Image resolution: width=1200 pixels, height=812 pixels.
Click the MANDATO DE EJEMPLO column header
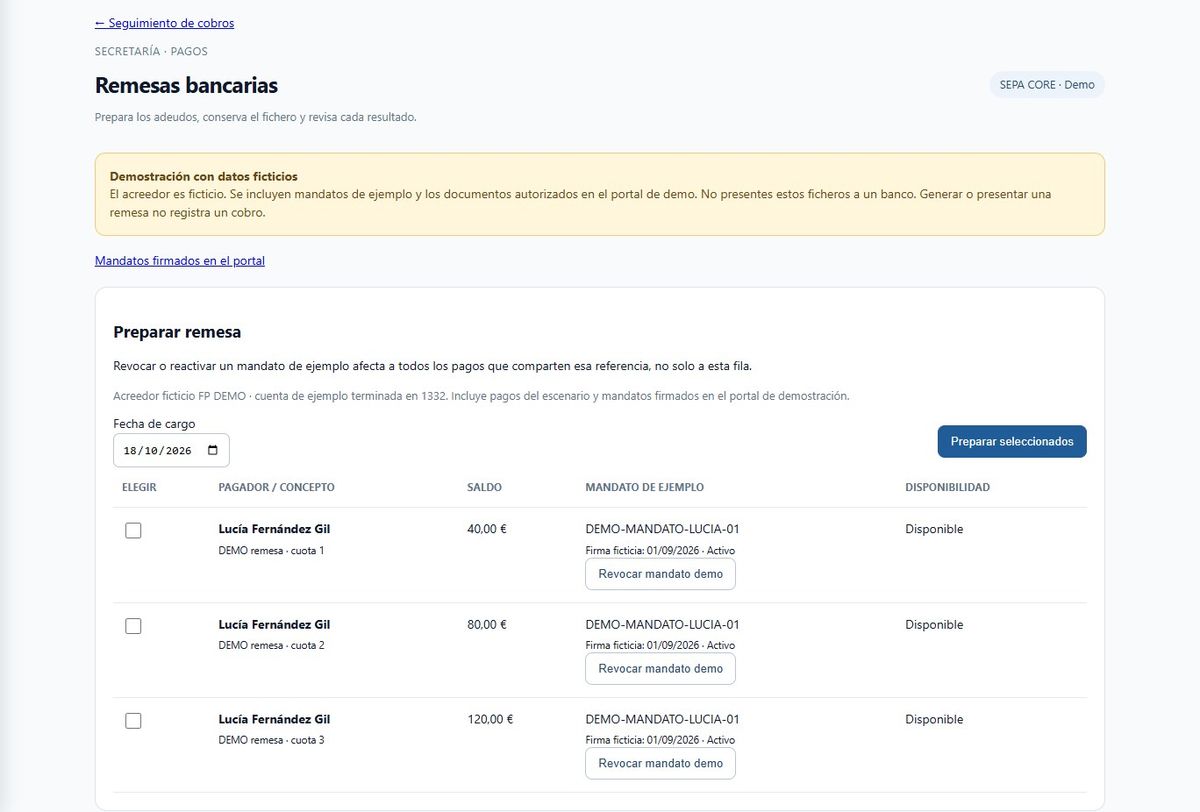click(644, 488)
